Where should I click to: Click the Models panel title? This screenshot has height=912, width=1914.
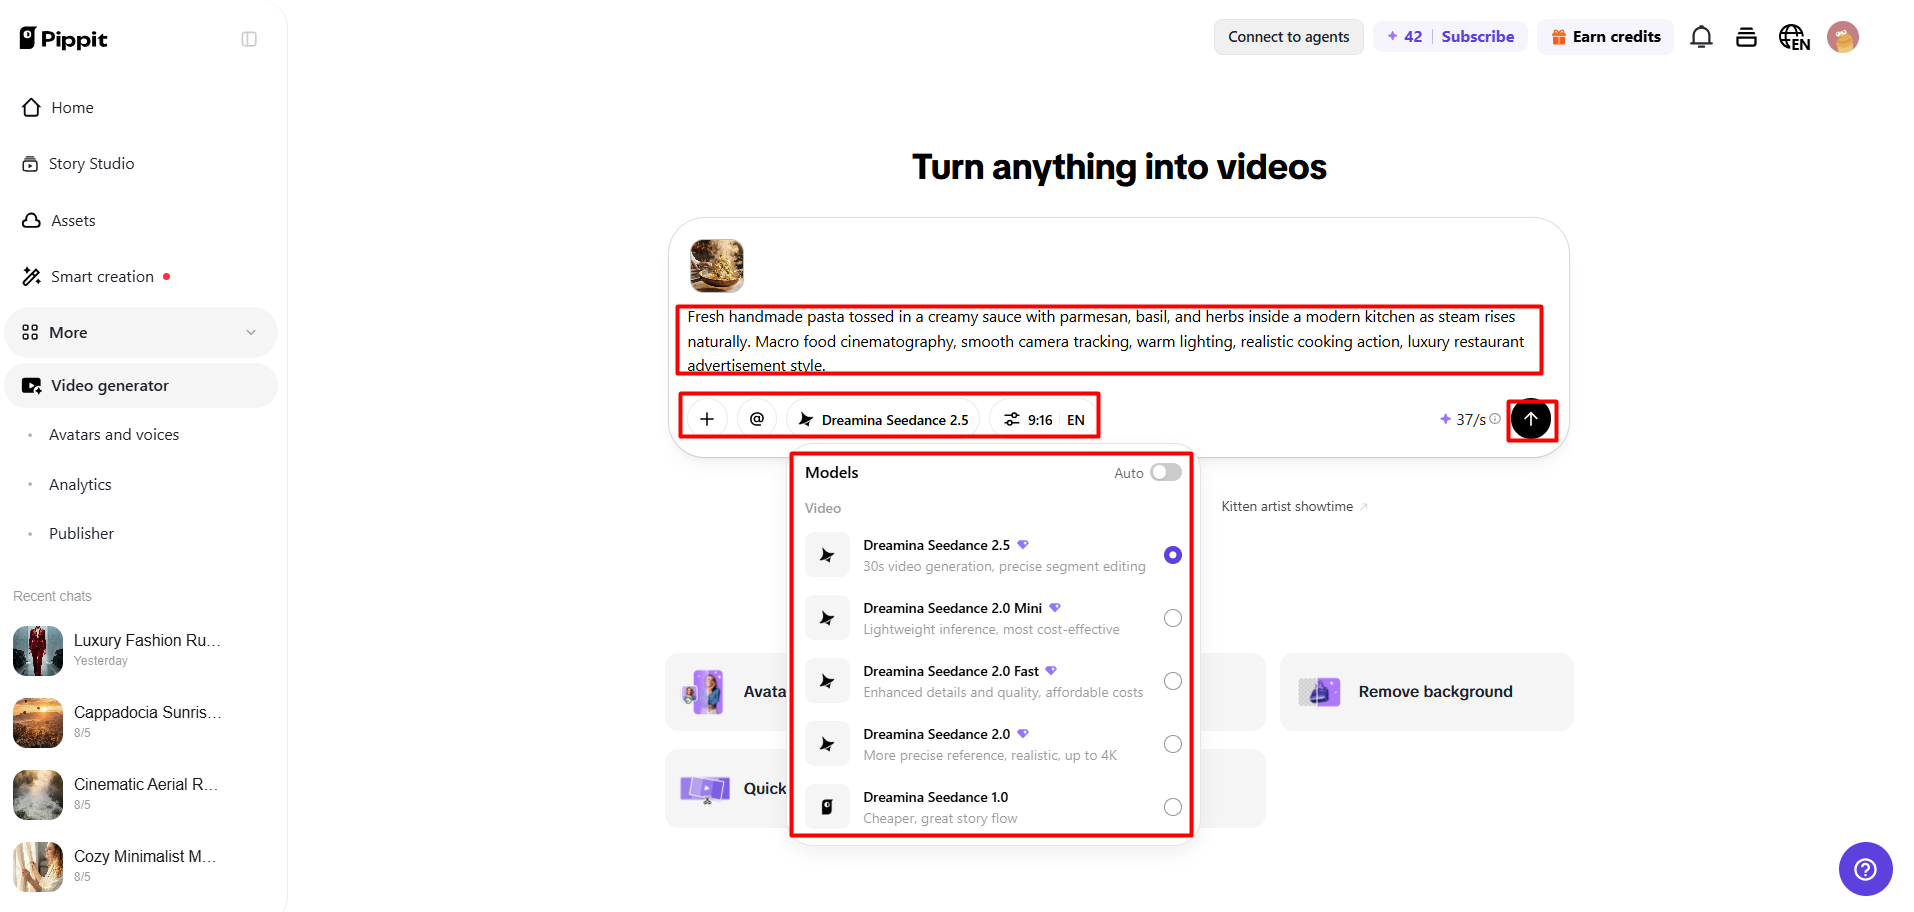[832, 472]
